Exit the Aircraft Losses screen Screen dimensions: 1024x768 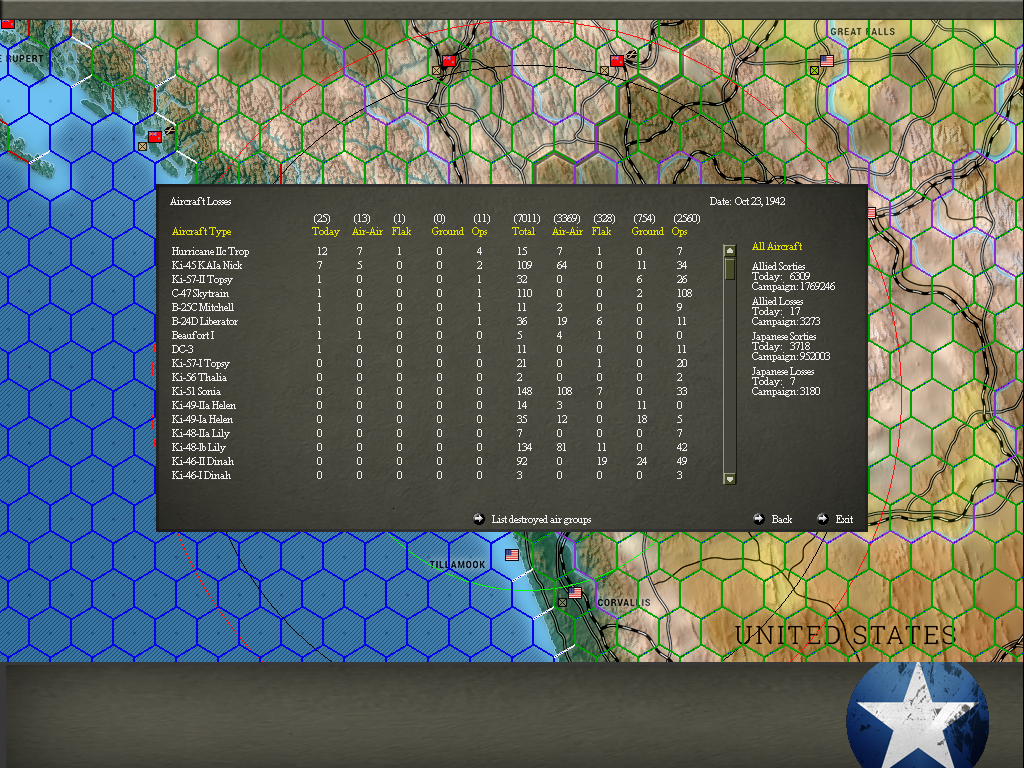point(844,519)
